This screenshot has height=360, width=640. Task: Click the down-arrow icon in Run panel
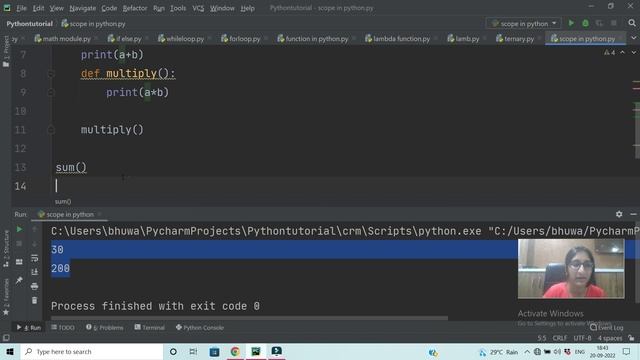click(34, 244)
